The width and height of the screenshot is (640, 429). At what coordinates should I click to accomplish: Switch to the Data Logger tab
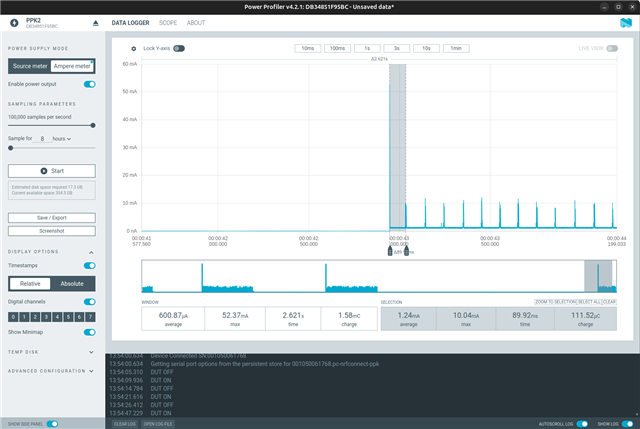pyautogui.click(x=131, y=23)
